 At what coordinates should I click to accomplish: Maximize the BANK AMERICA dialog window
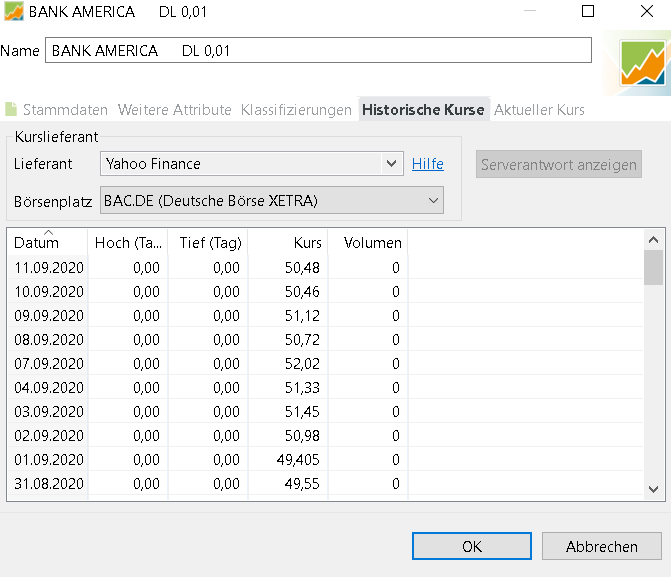click(588, 12)
